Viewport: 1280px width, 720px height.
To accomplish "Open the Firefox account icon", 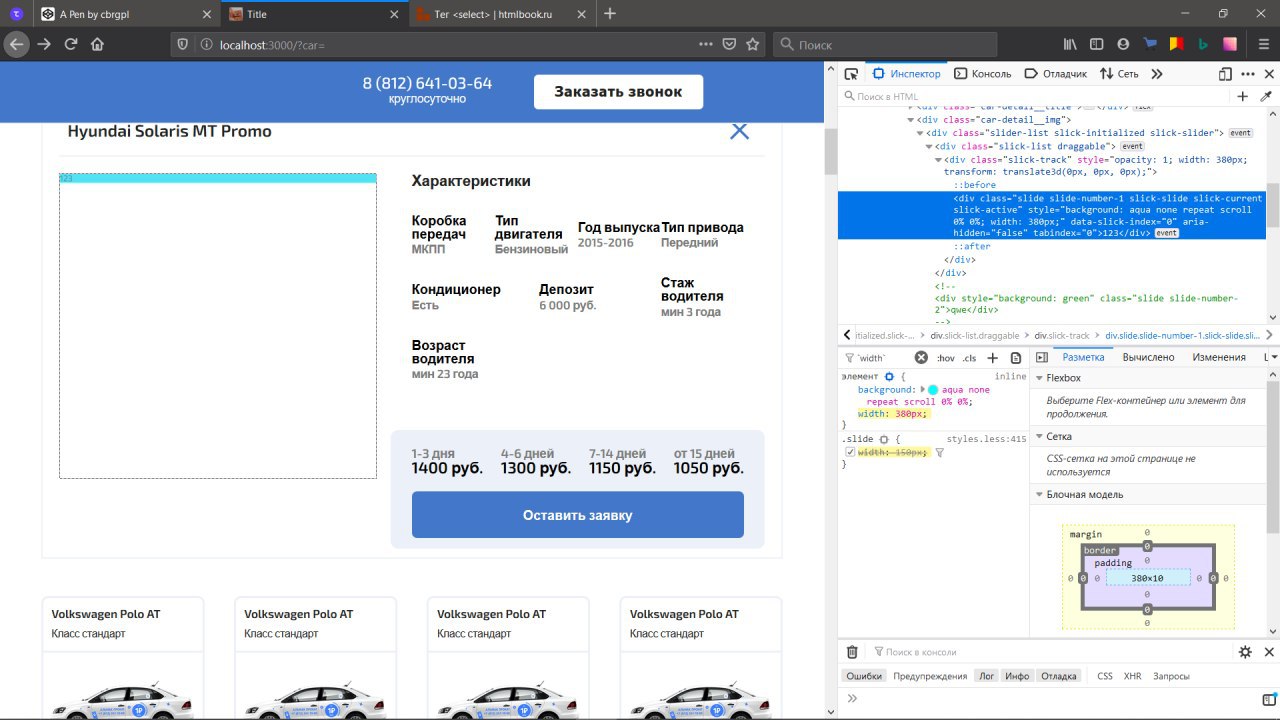I will (x=1123, y=44).
